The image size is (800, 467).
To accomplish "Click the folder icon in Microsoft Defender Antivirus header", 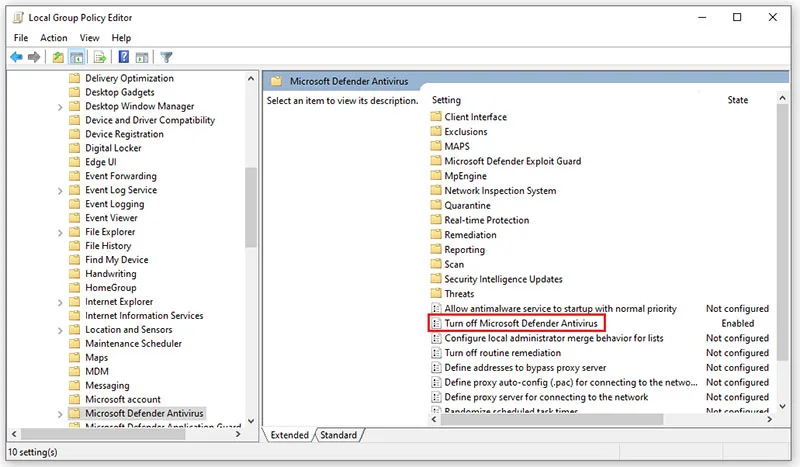I will pyautogui.click(x=276, y=81).
